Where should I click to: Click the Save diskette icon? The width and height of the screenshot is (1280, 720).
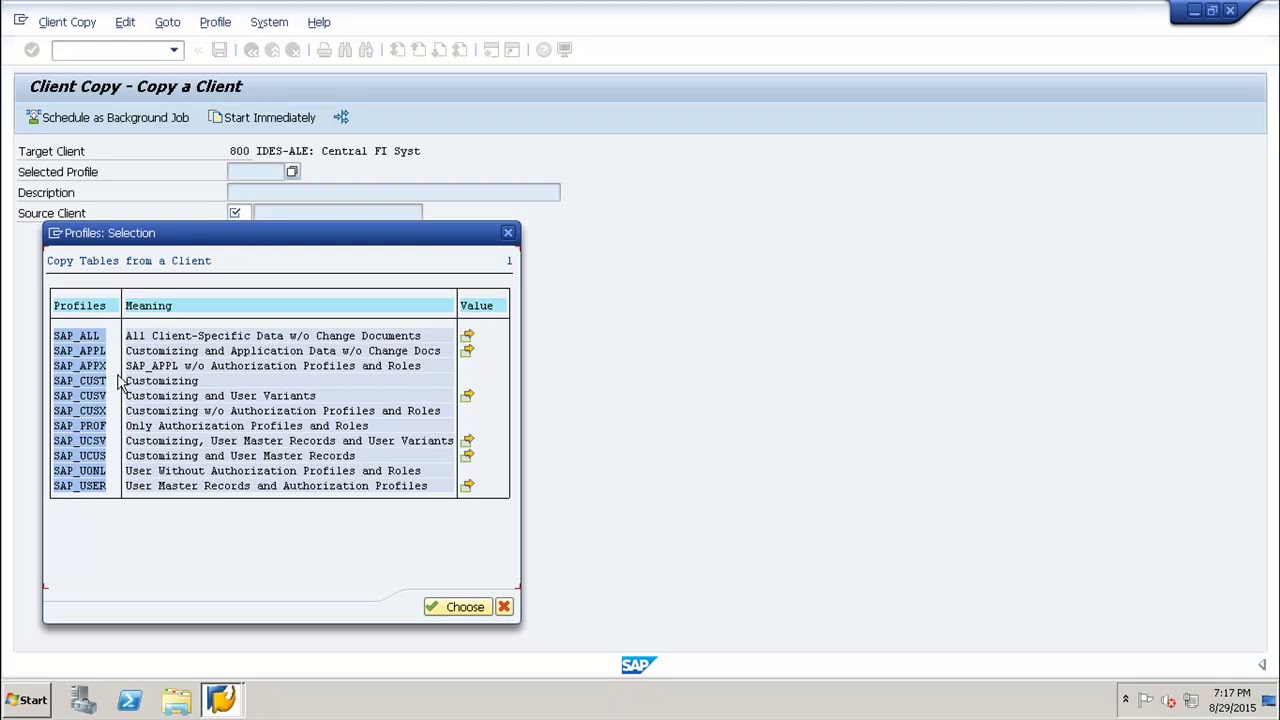[219, 50]
